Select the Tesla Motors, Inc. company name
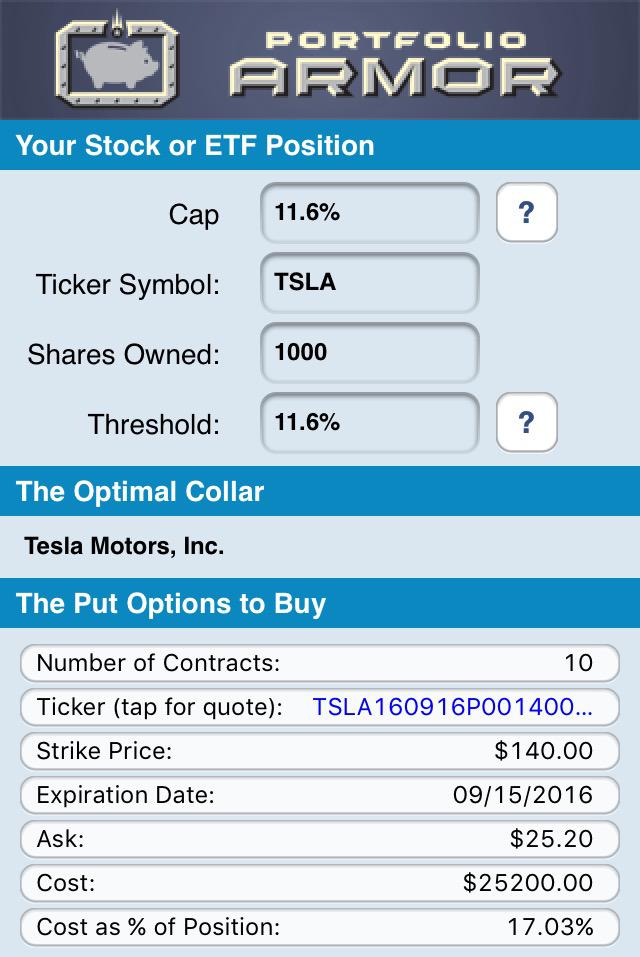The width and height of the screenshot is (640, 957). 124,546
